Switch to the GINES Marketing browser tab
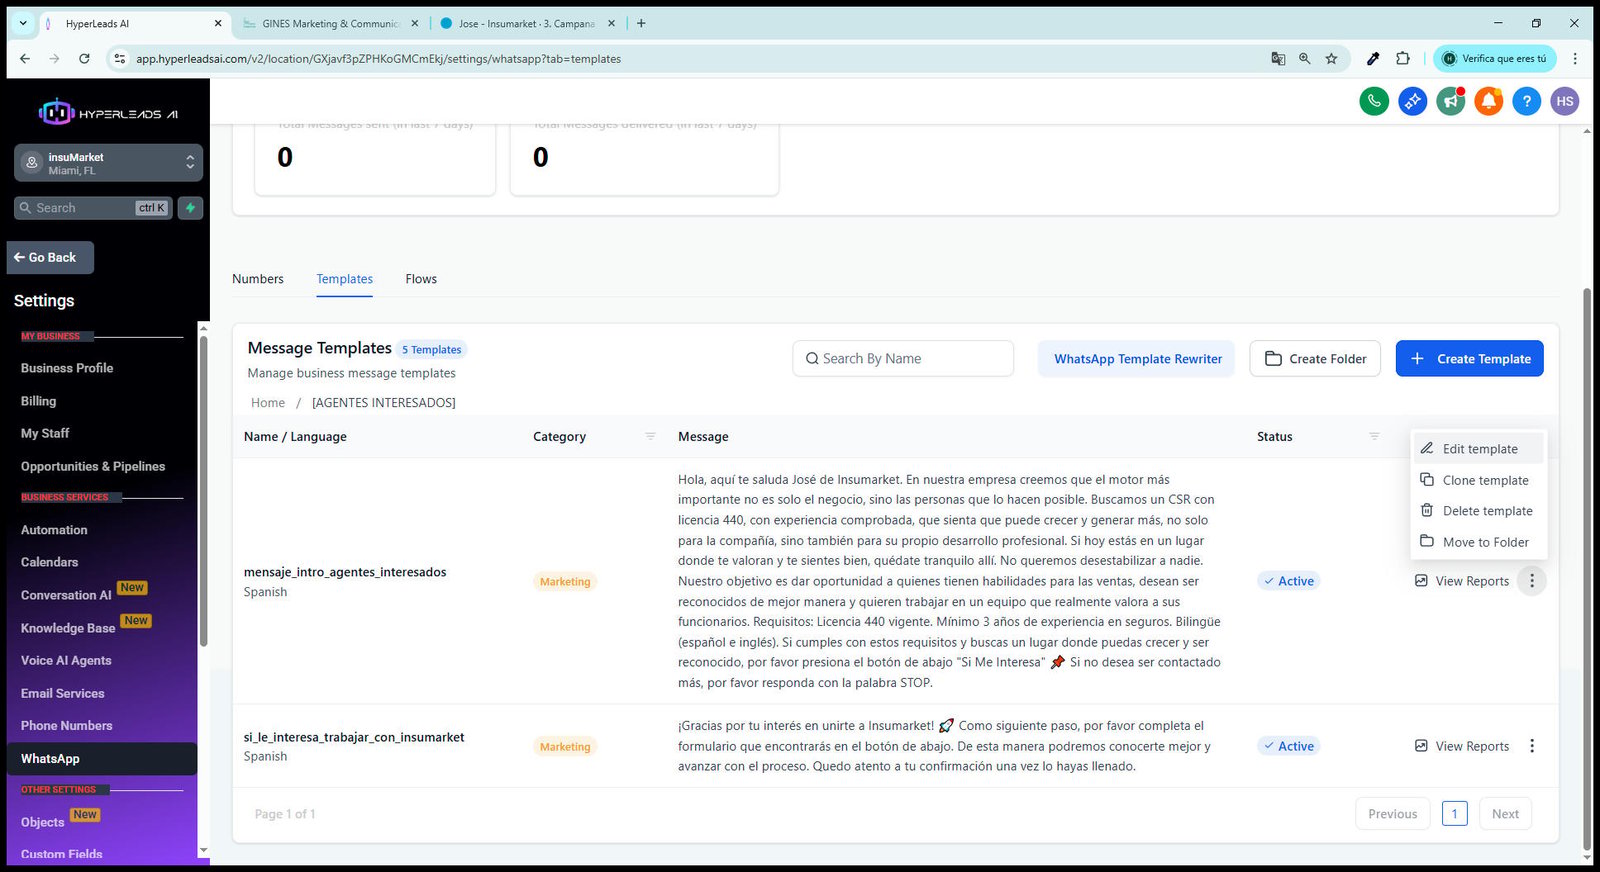The width and height of the screenshot is (1600, 872). click(x=330, y=23)
